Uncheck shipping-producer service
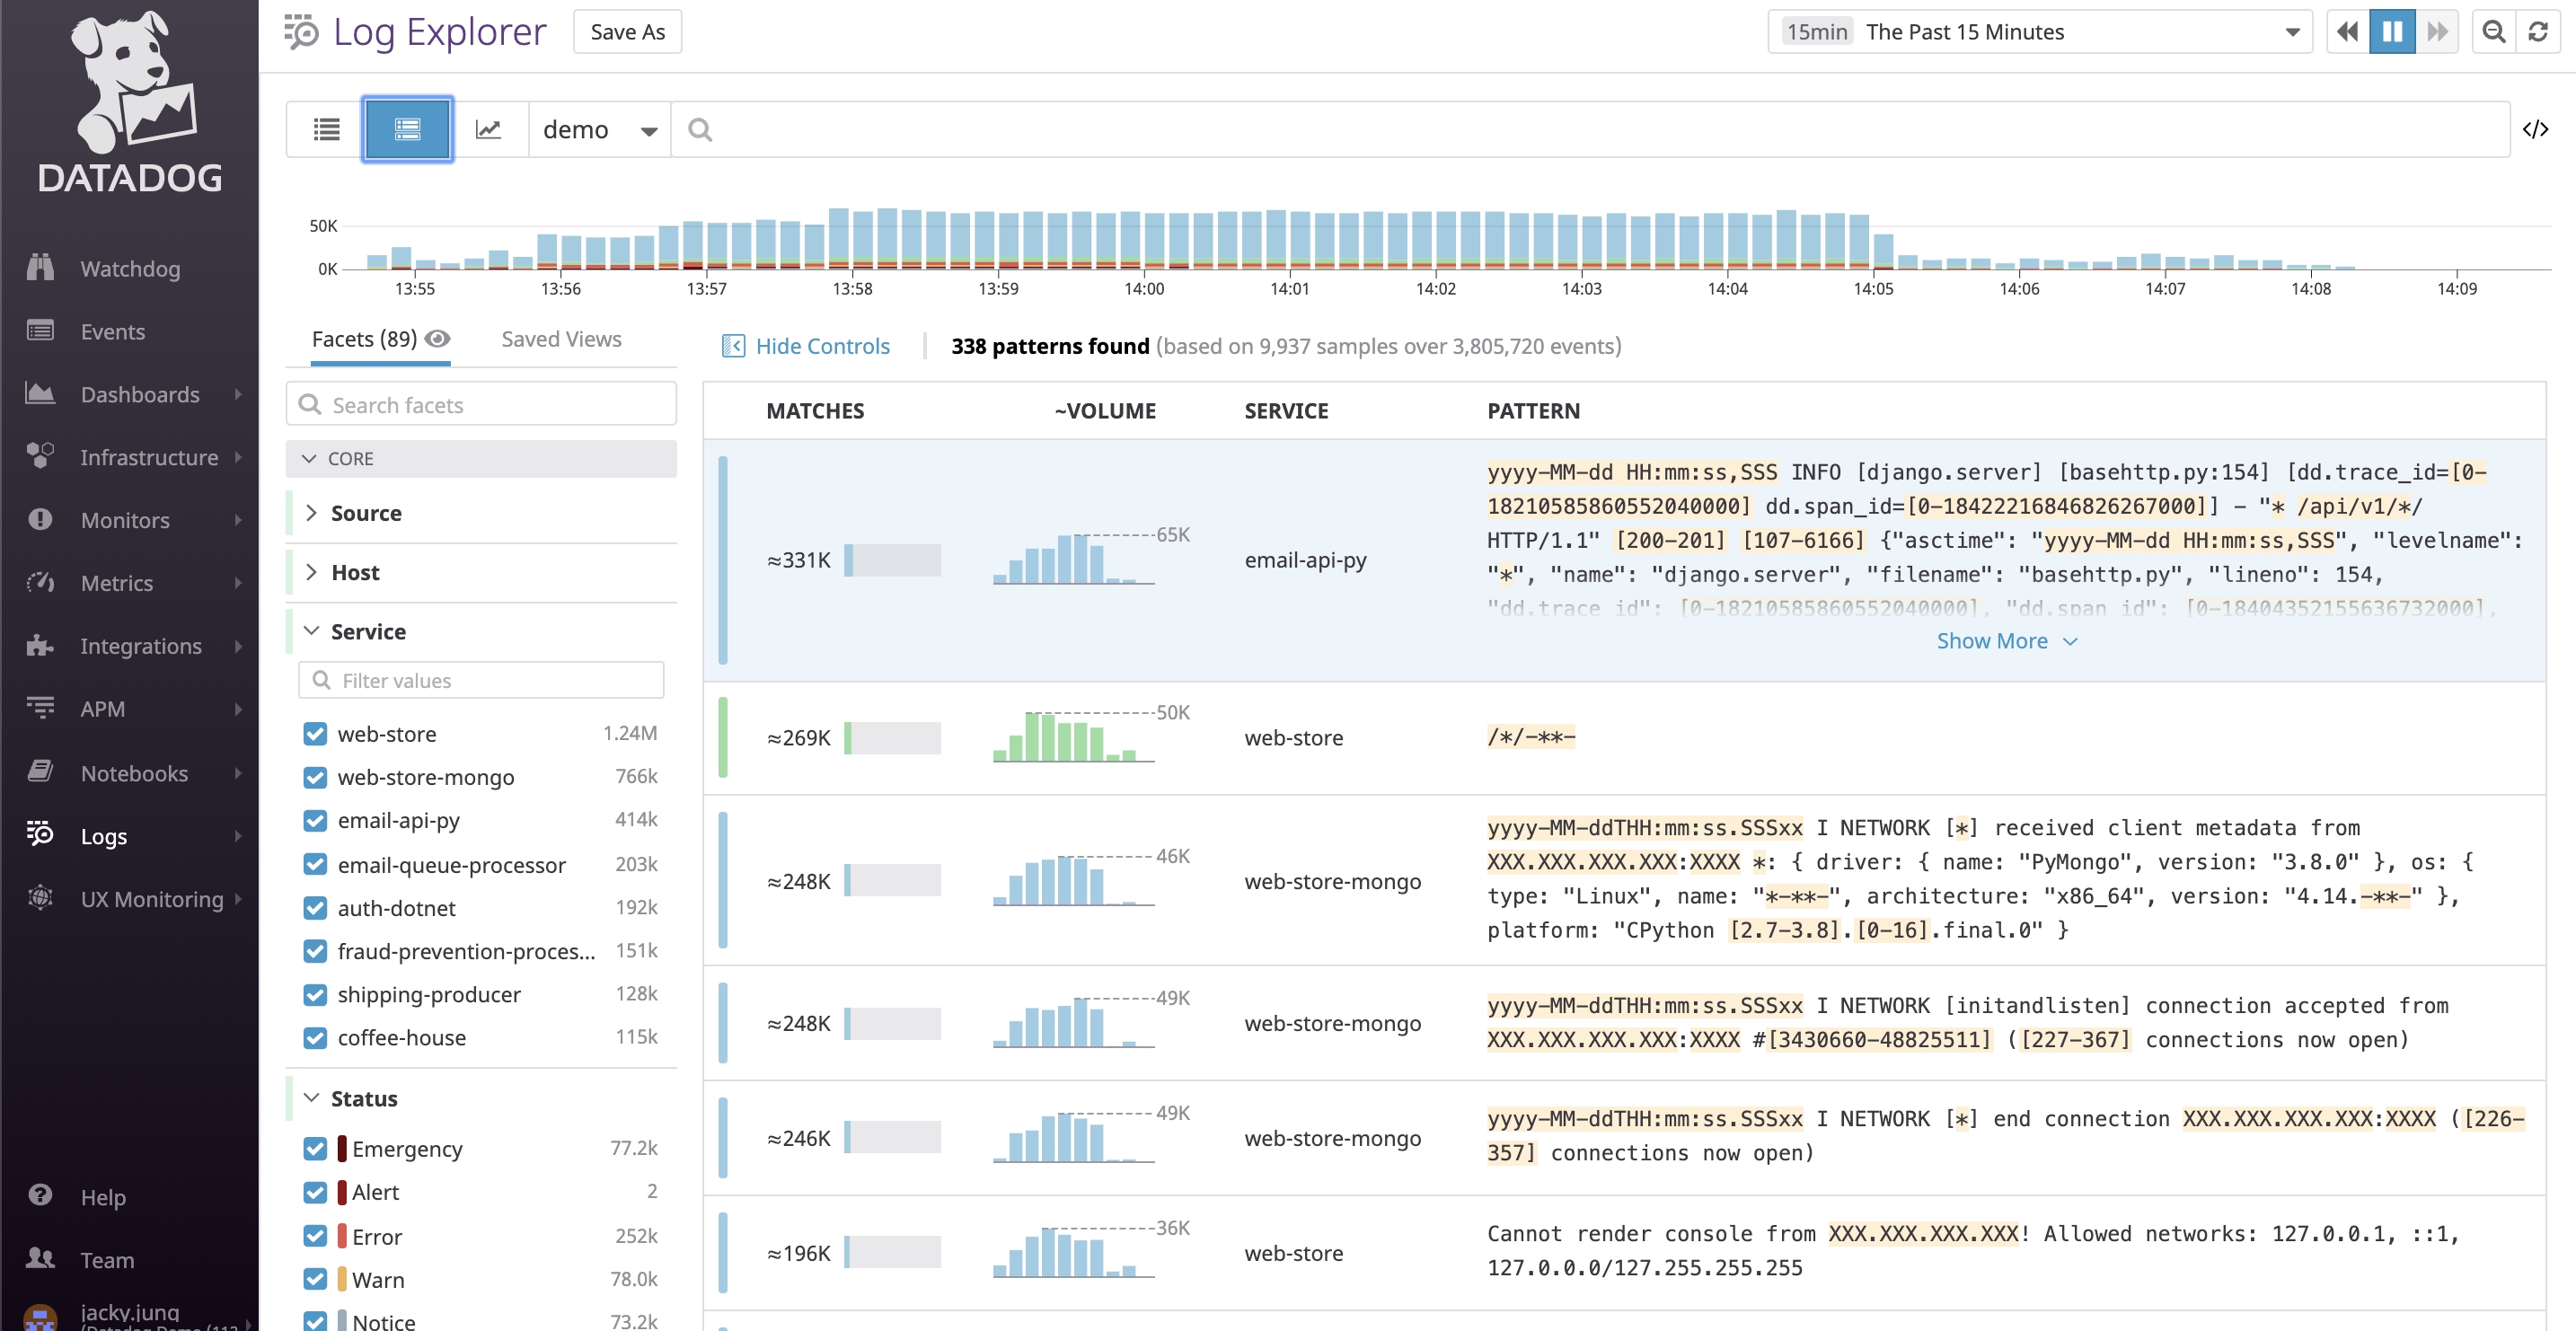This screenshot has height=1331, width=2576. (315, 994)
